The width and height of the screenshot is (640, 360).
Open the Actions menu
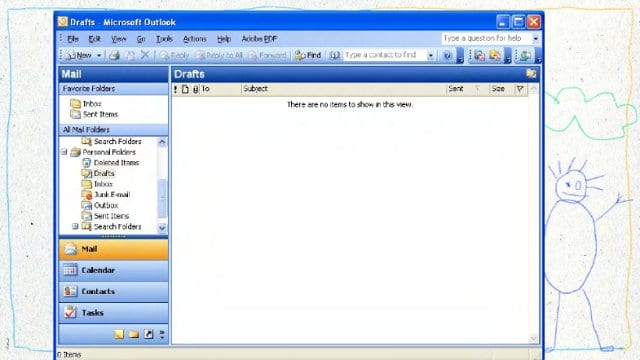click(x=195, y=39)
